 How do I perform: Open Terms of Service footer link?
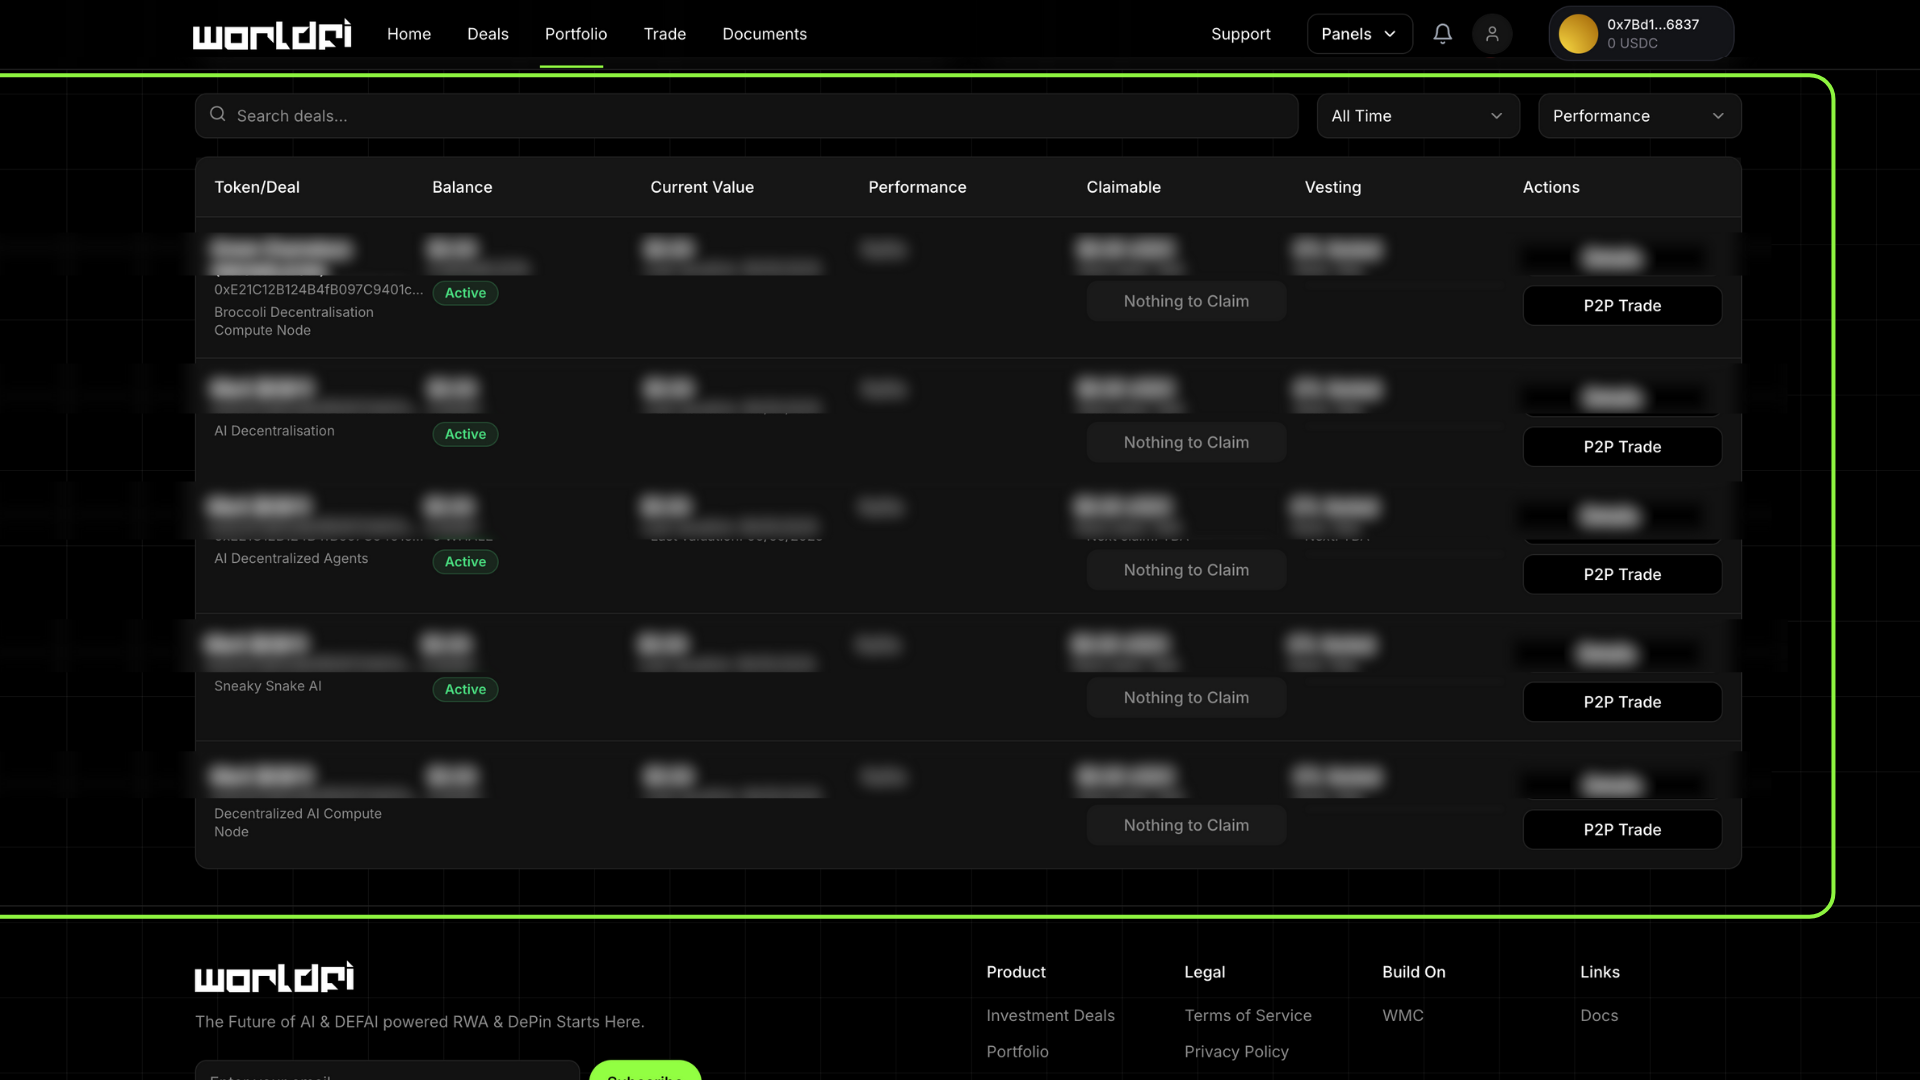pos(1247,1015)
